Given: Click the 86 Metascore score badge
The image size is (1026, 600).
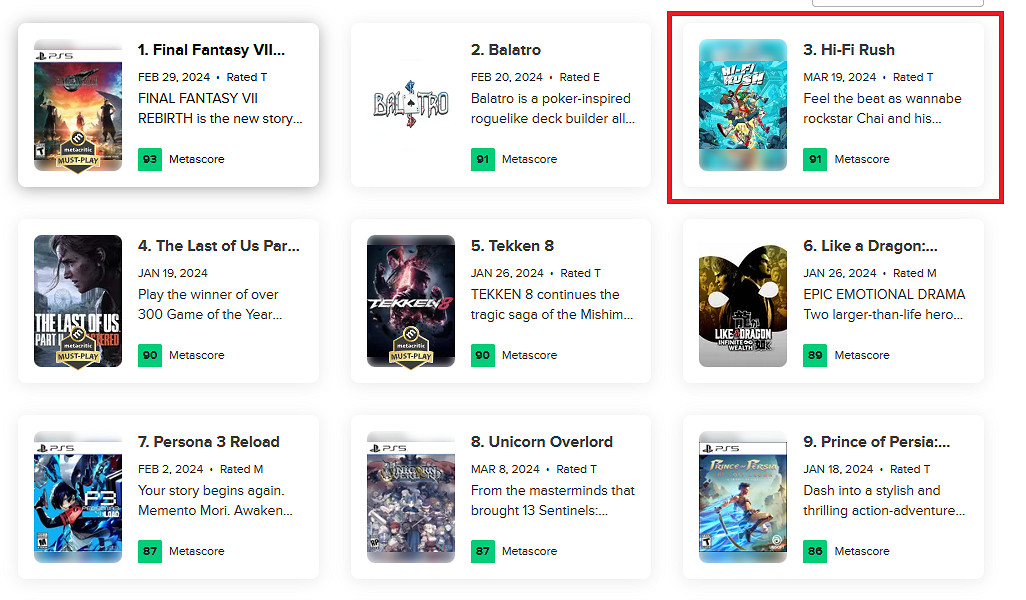Looking at the screenshot, I should 815,551.
